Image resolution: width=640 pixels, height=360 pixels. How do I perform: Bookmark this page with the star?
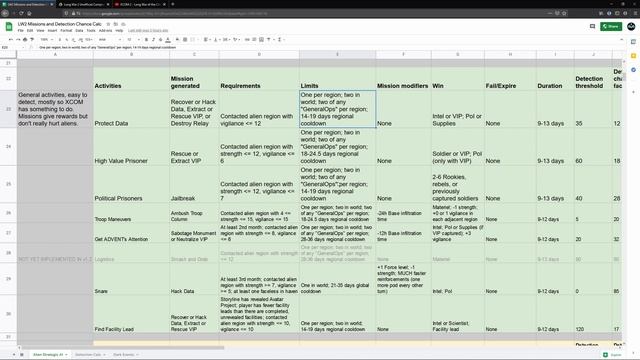coord(564,13)
